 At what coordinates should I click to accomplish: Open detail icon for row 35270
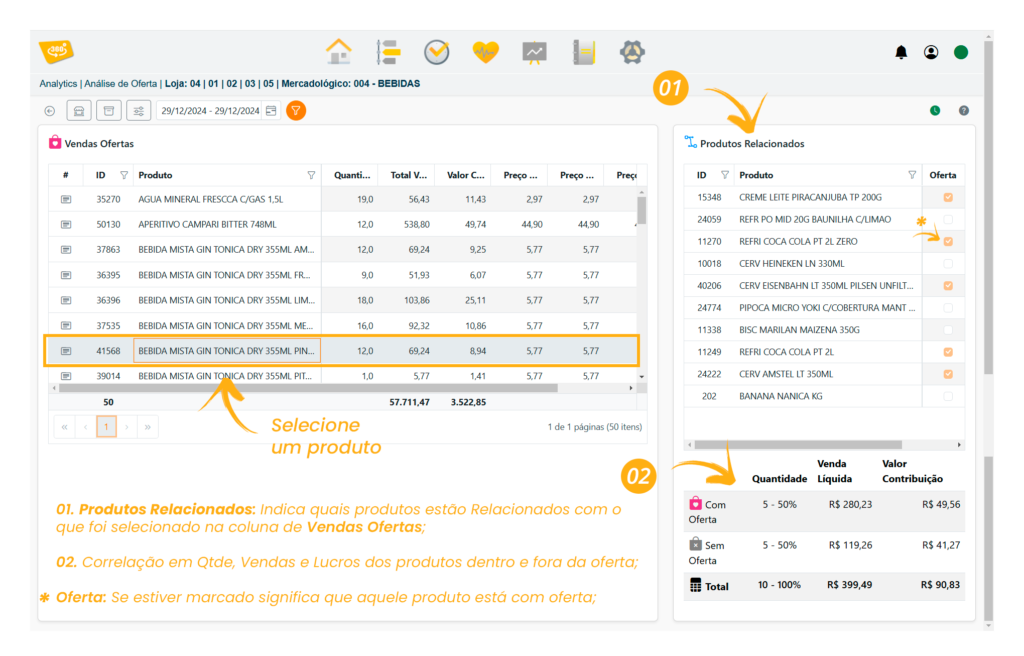66,199
